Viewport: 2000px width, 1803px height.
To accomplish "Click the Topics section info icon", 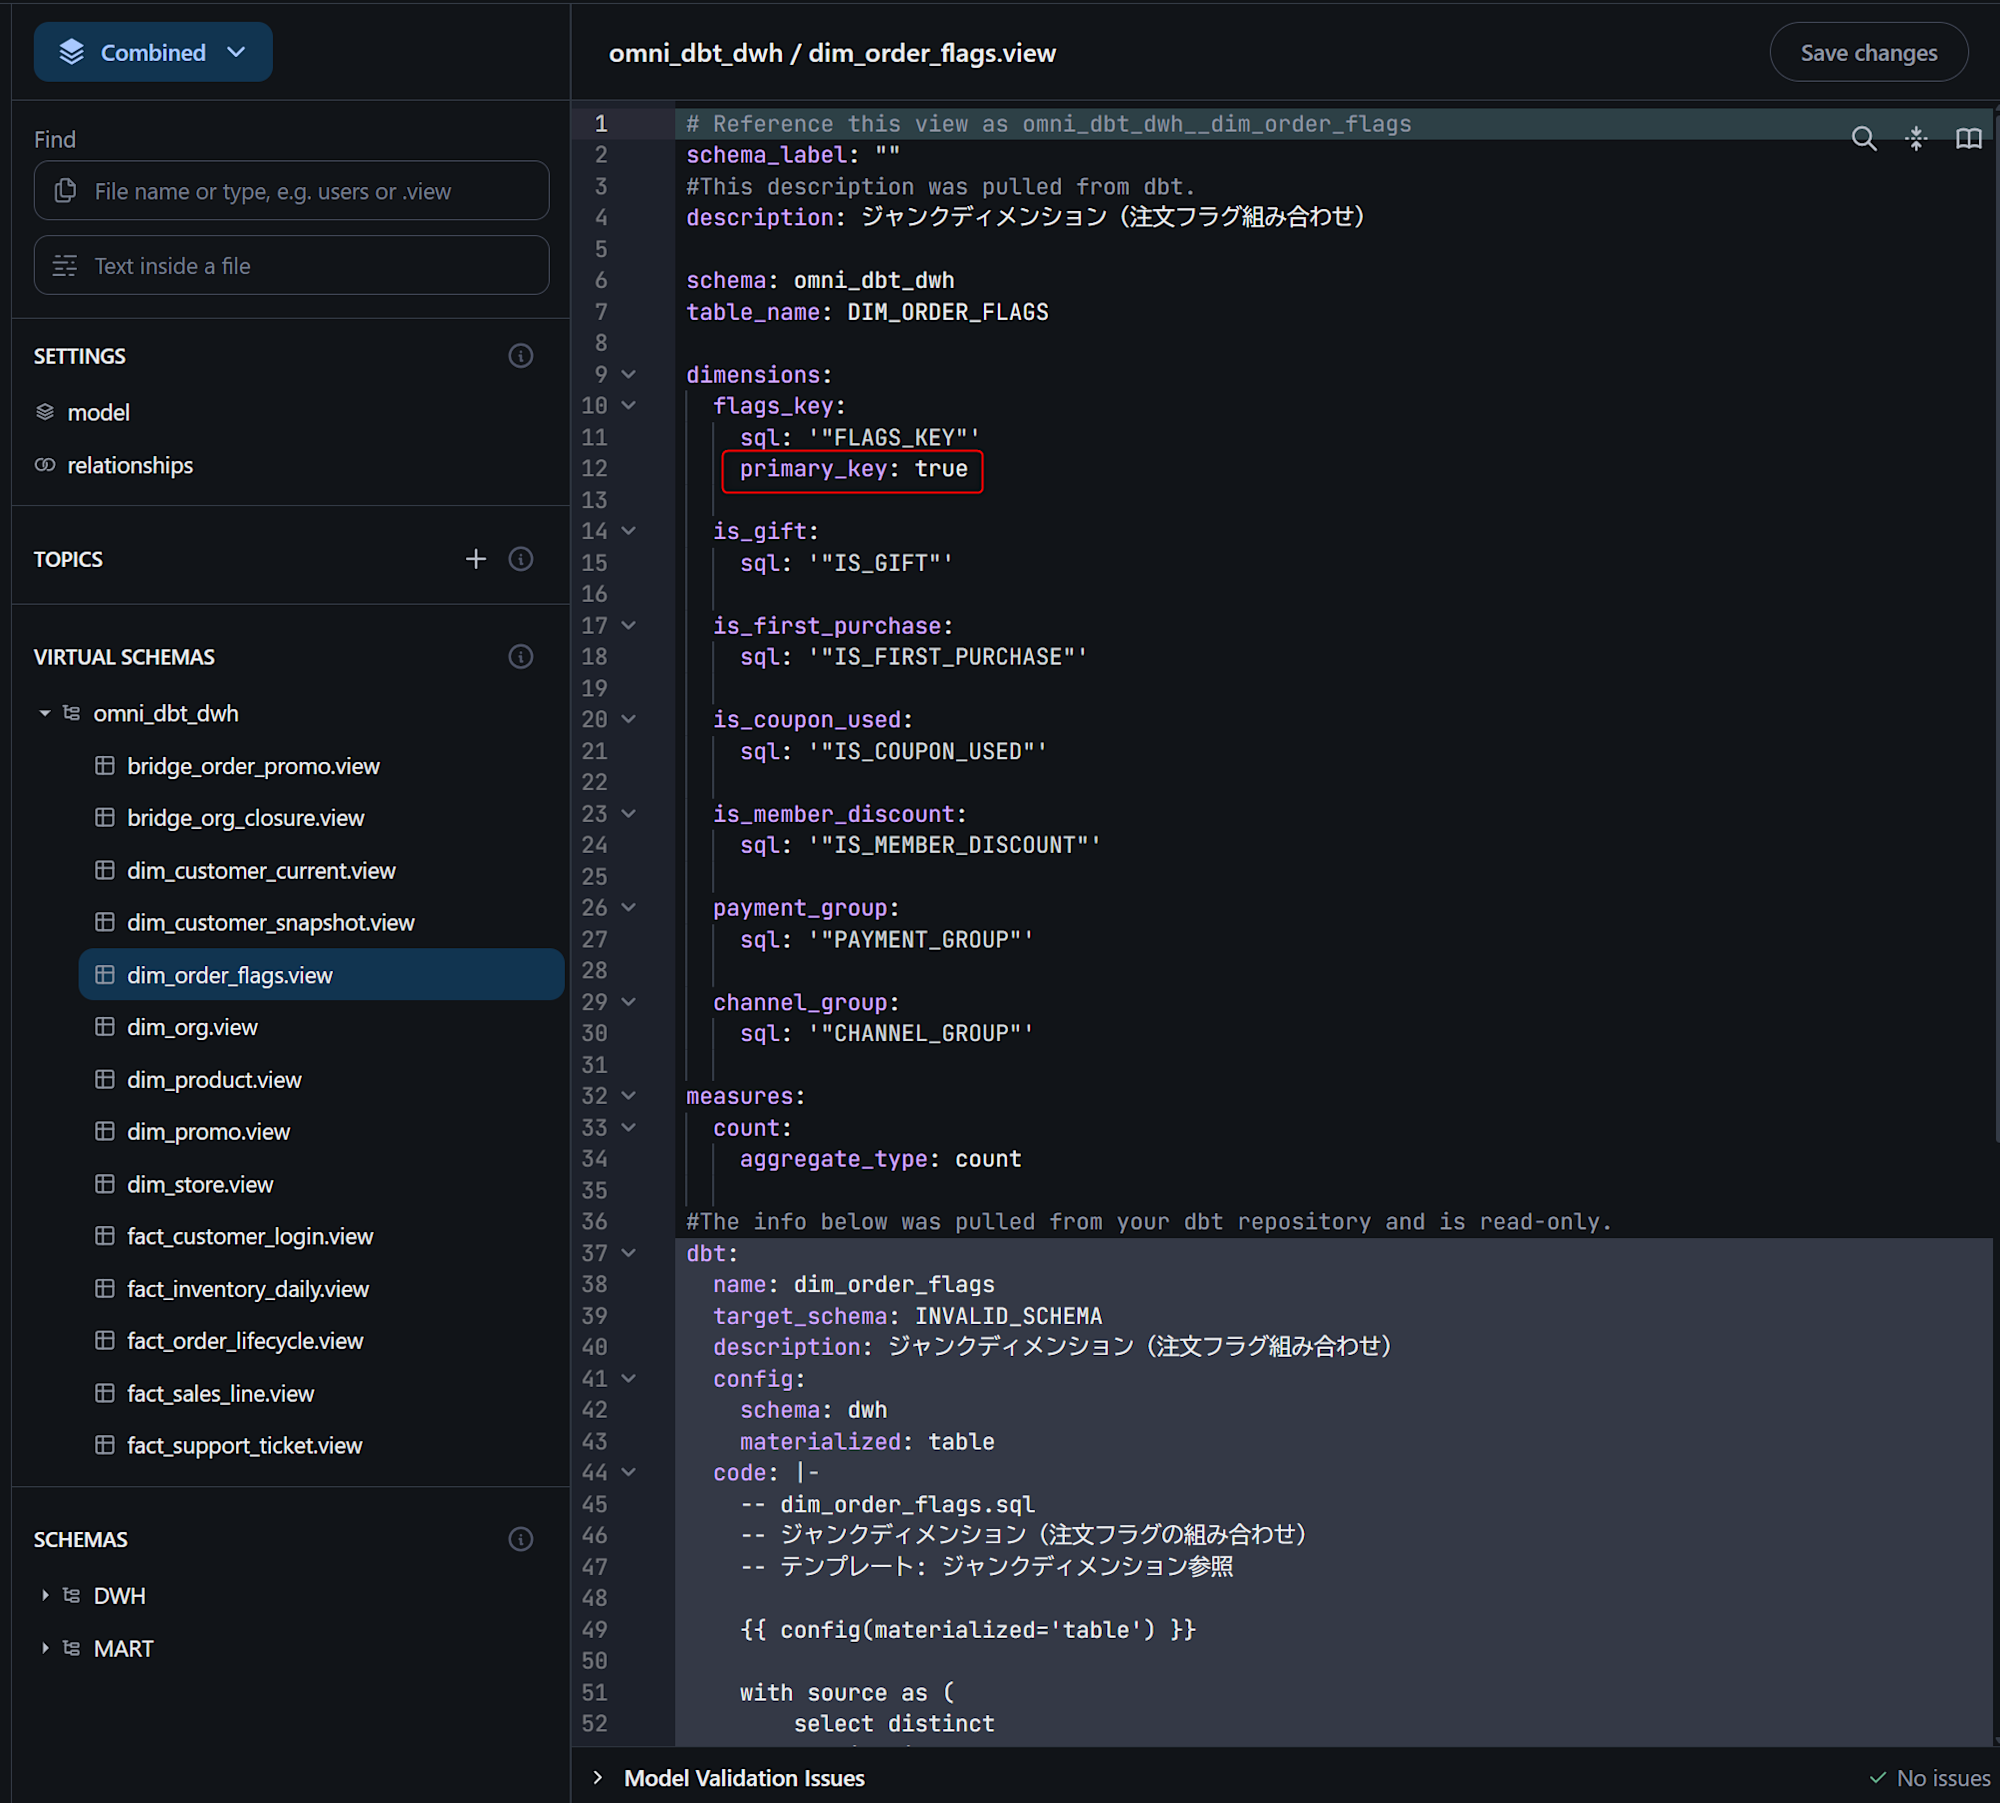I will click(x=520, y=559).
